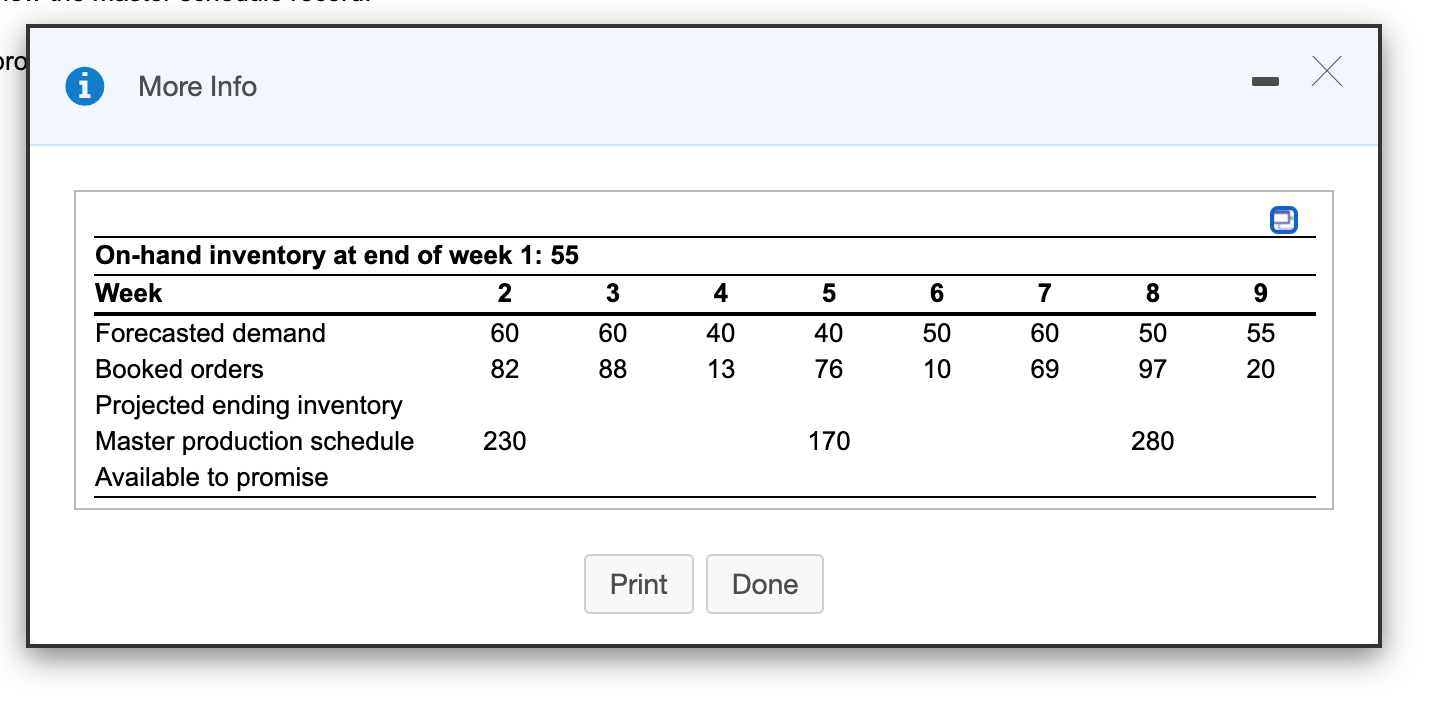
Task: Select the Booked orders row label
Action: coord(179,369)
